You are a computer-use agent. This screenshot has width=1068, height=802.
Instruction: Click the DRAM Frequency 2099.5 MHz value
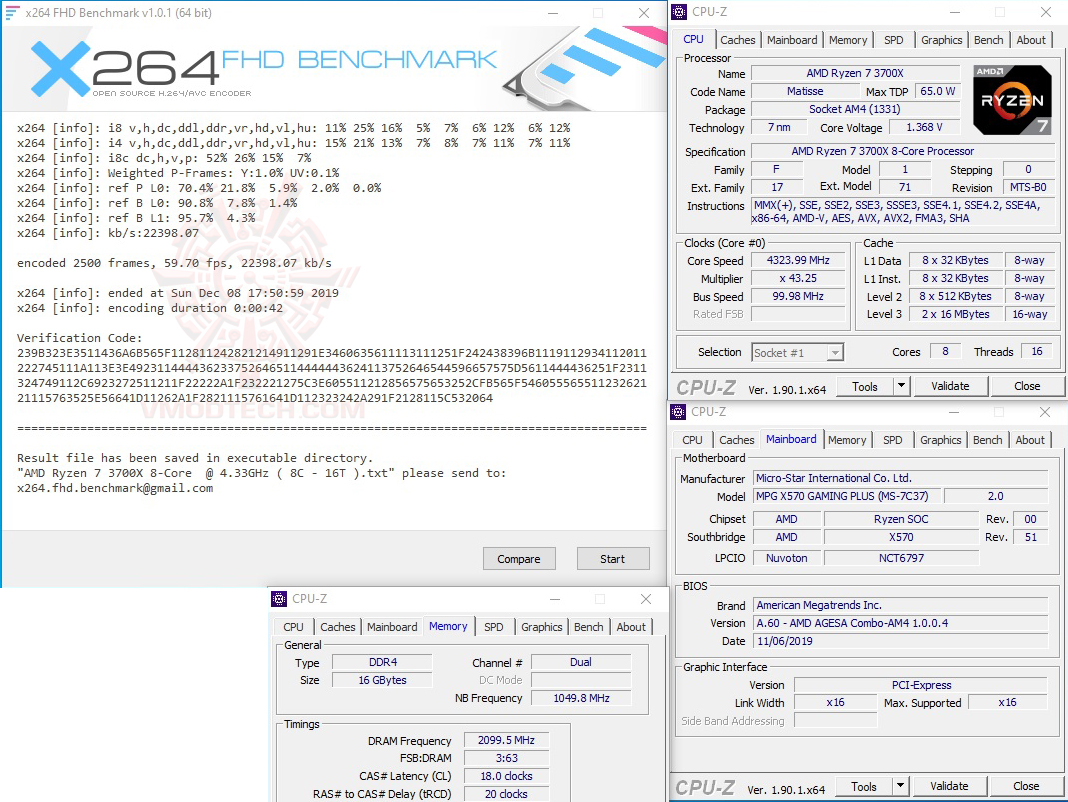click(x=506, y=740)
